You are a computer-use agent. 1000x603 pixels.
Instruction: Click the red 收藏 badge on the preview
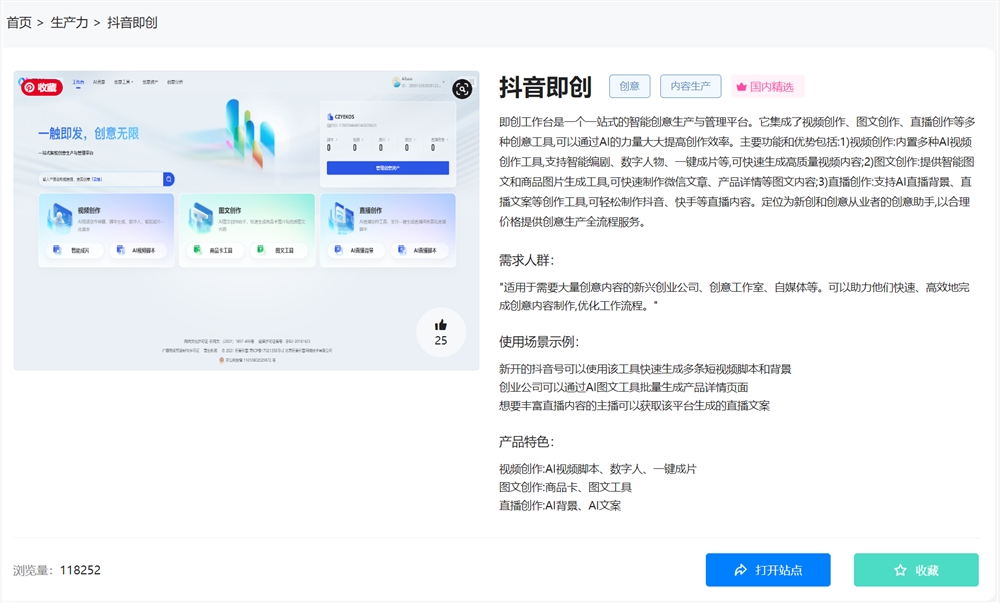point(40,89)
